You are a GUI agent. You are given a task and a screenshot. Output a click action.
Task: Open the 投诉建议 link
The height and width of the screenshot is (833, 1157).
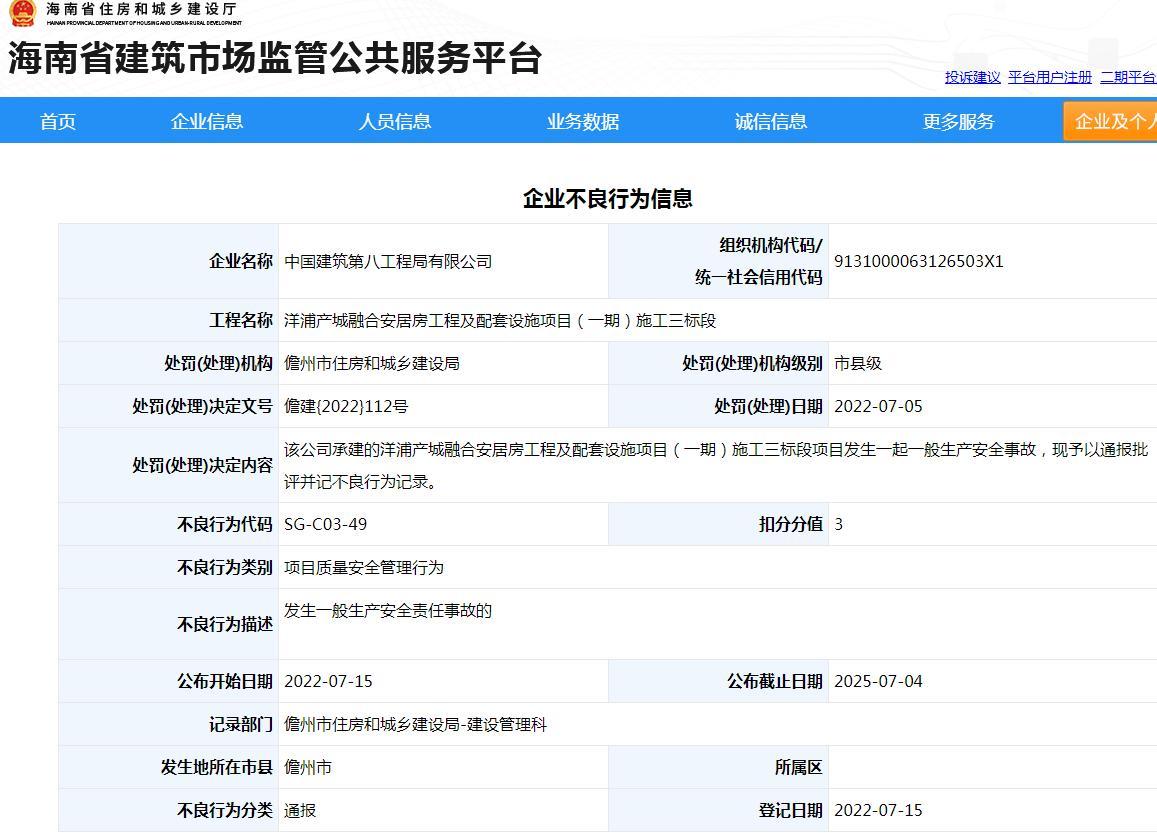(973, 77)
